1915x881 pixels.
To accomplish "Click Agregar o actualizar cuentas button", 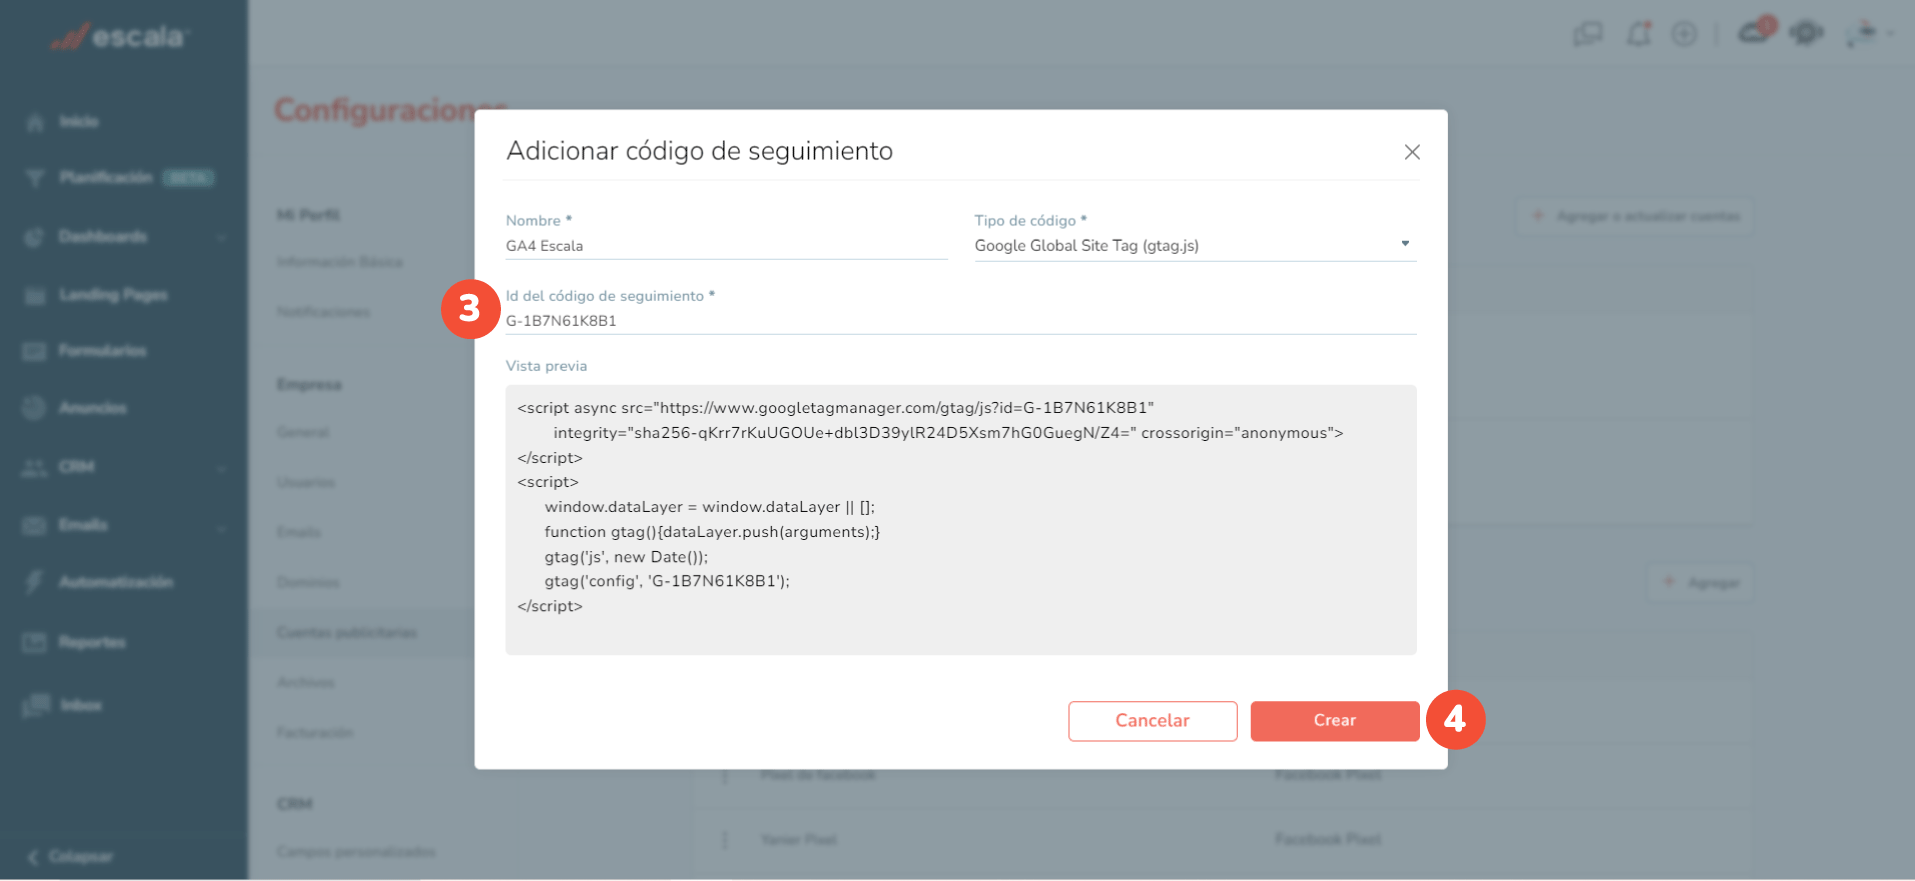I will pos(1636,216).
